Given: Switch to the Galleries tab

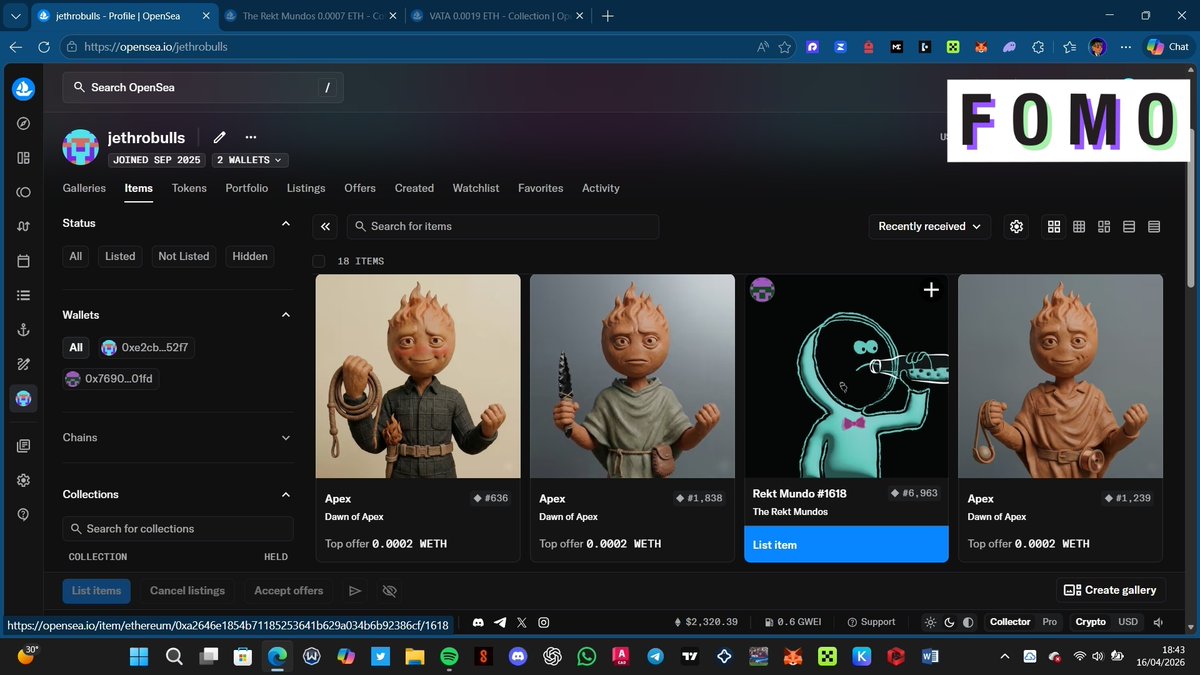Looking at the screenshot, I should (x=84, y=188).
